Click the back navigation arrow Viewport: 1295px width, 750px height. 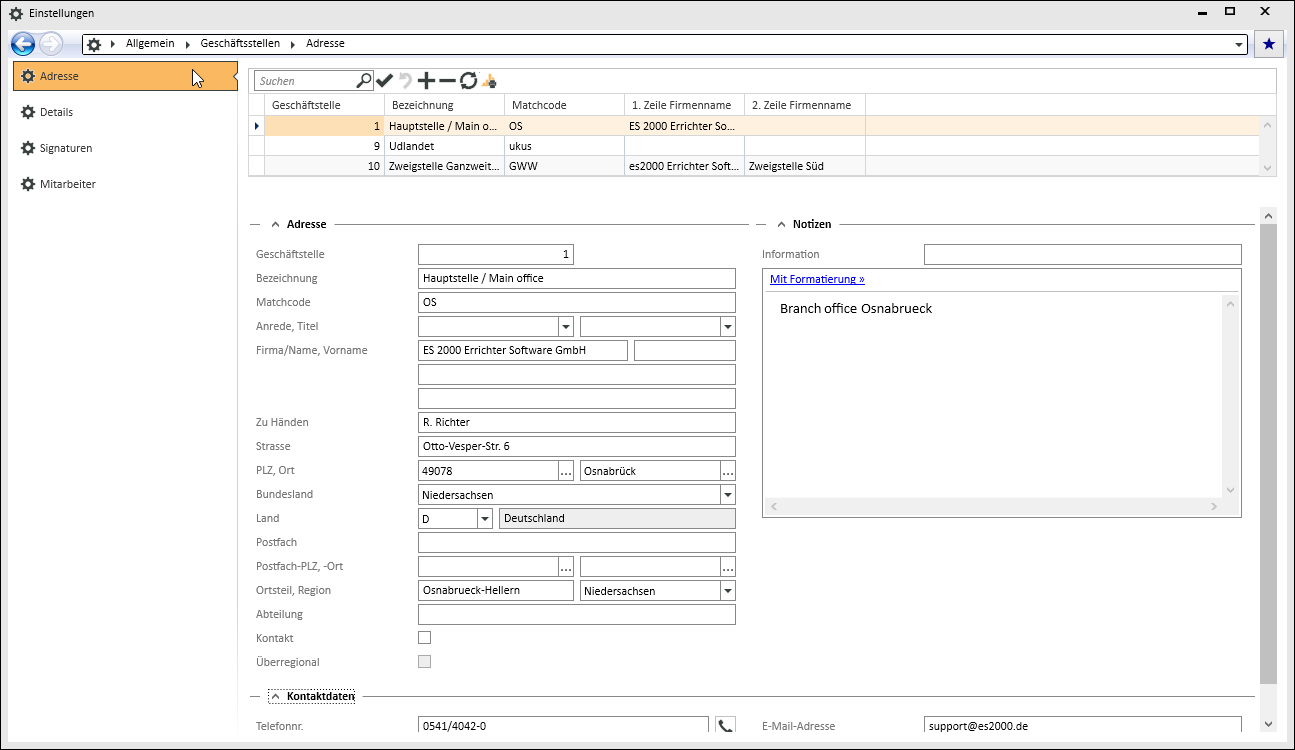22,44
